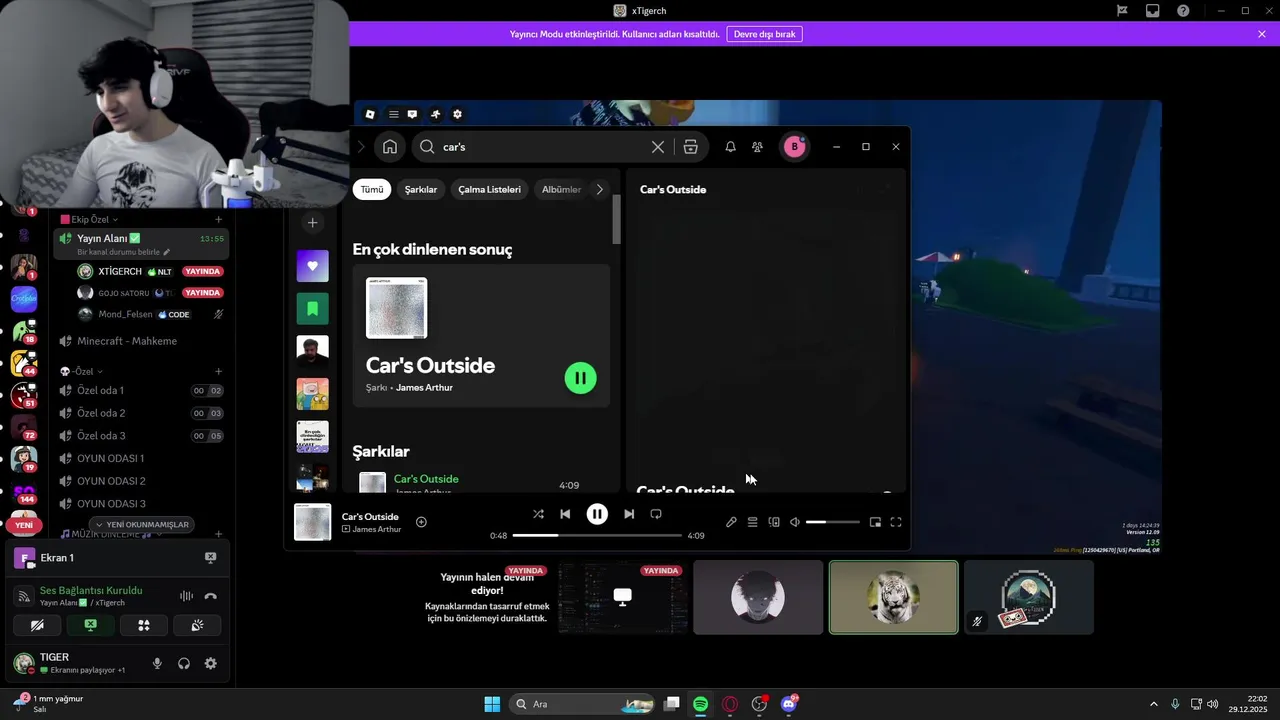Select the Şarkılar filter chip
Image resolution: width=1280 pixels, height=720 pixels.
pos(421,189)
